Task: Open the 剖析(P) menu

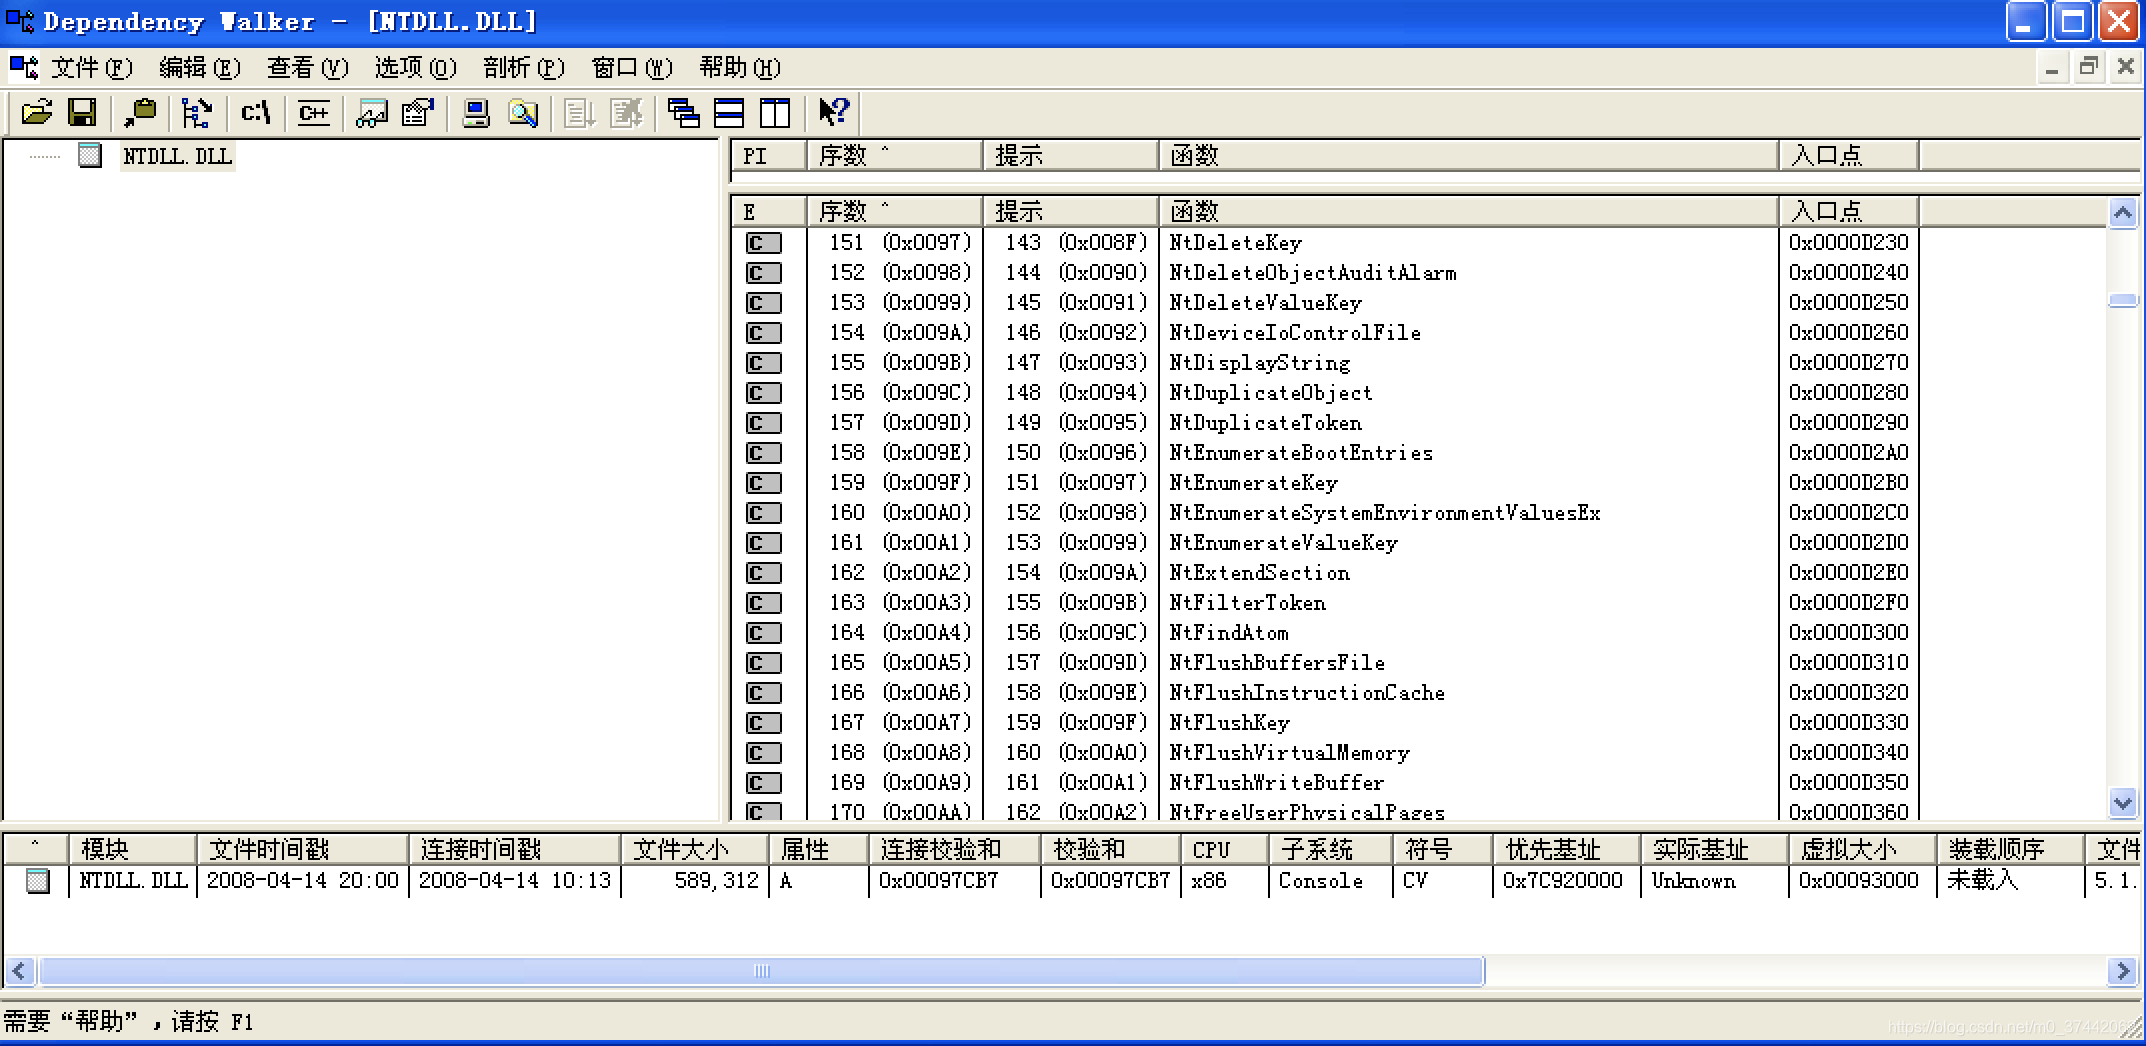Action: [x=524, y=67]
